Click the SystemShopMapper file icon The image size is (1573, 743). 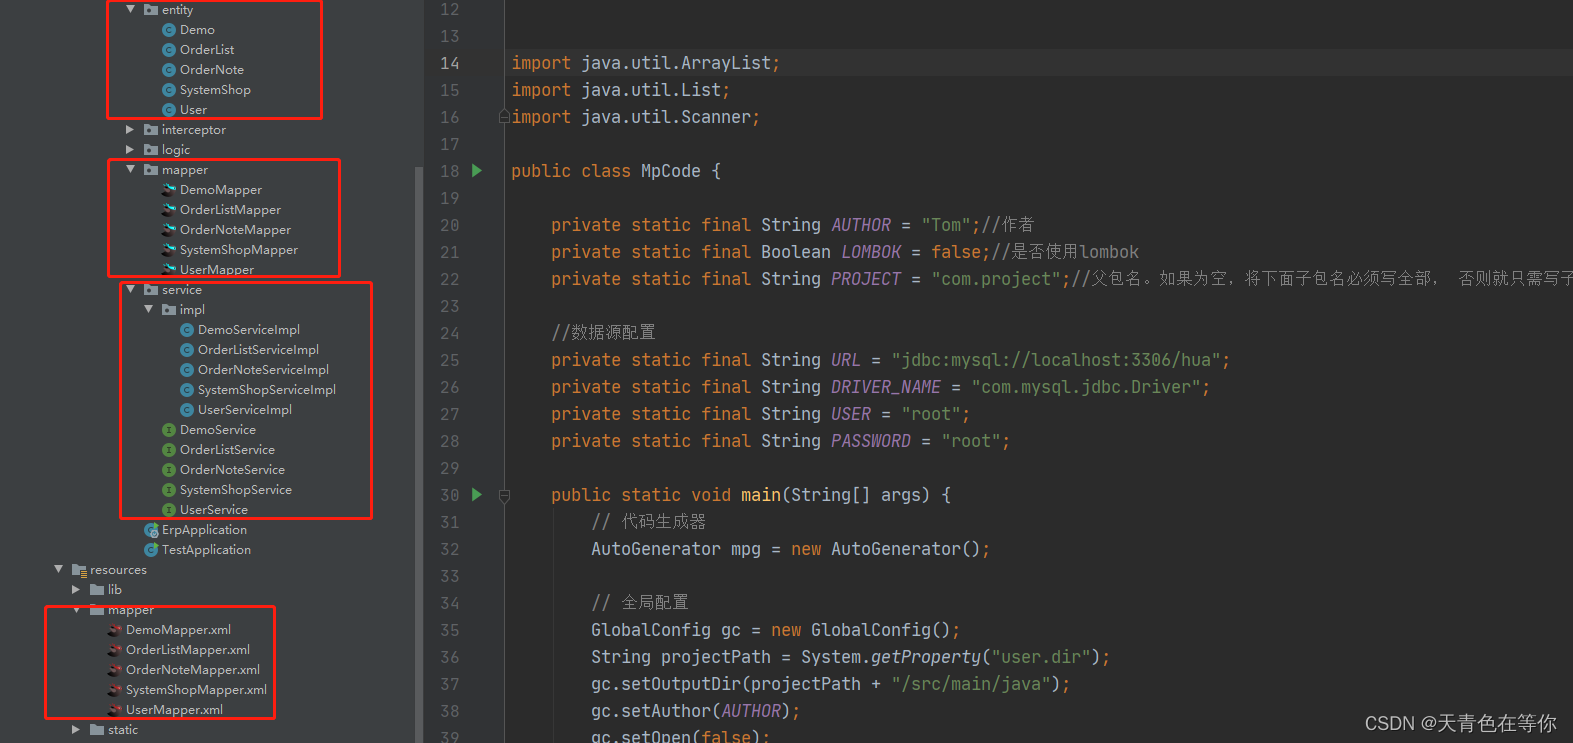169,249
